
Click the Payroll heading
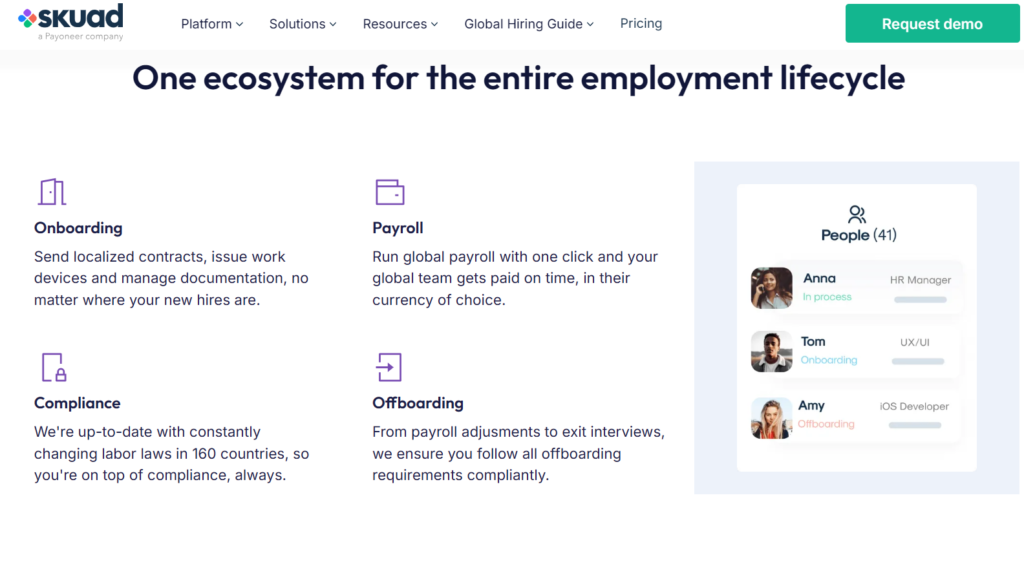[398, 228]
